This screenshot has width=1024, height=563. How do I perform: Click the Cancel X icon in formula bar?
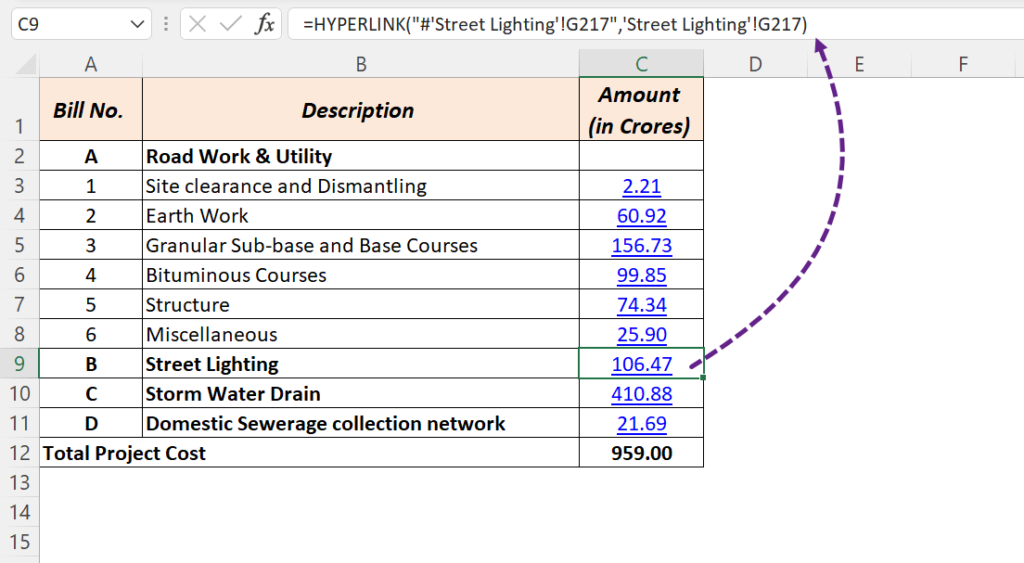tap(197, 25)
